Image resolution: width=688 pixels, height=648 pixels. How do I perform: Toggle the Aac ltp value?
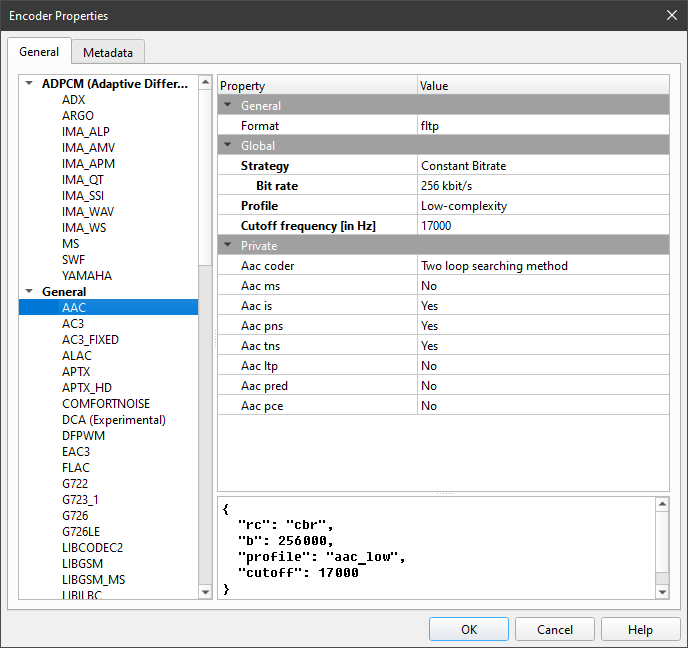click(542, 366)
